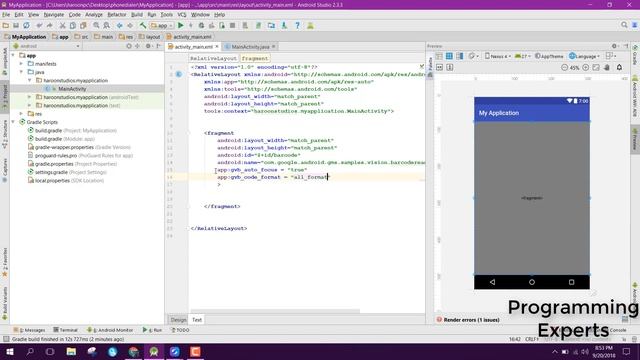
Task: Run the app with green play icon
Action: click(x=181, y=25)
